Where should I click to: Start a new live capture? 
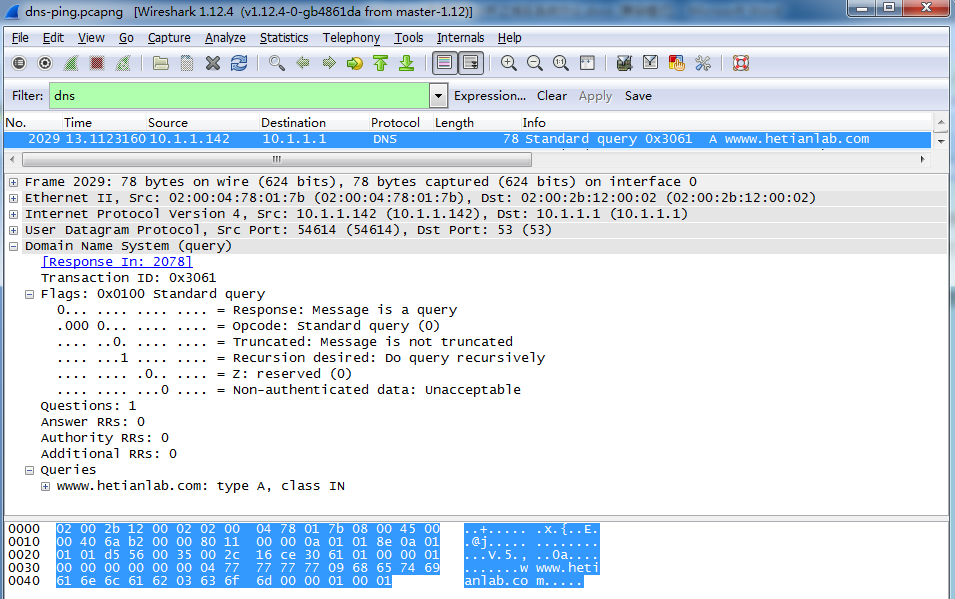71,63
